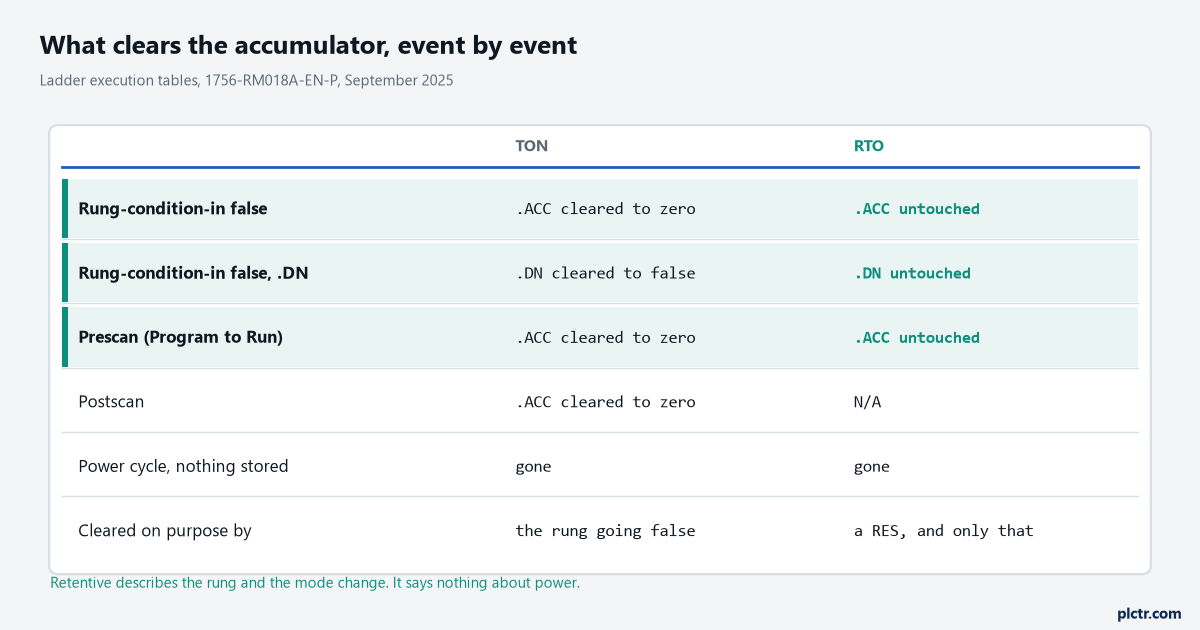The height and width of the screenshot is (630, 1200).
Task: Click the RTO column header
Action: click(x=868, y=146)
